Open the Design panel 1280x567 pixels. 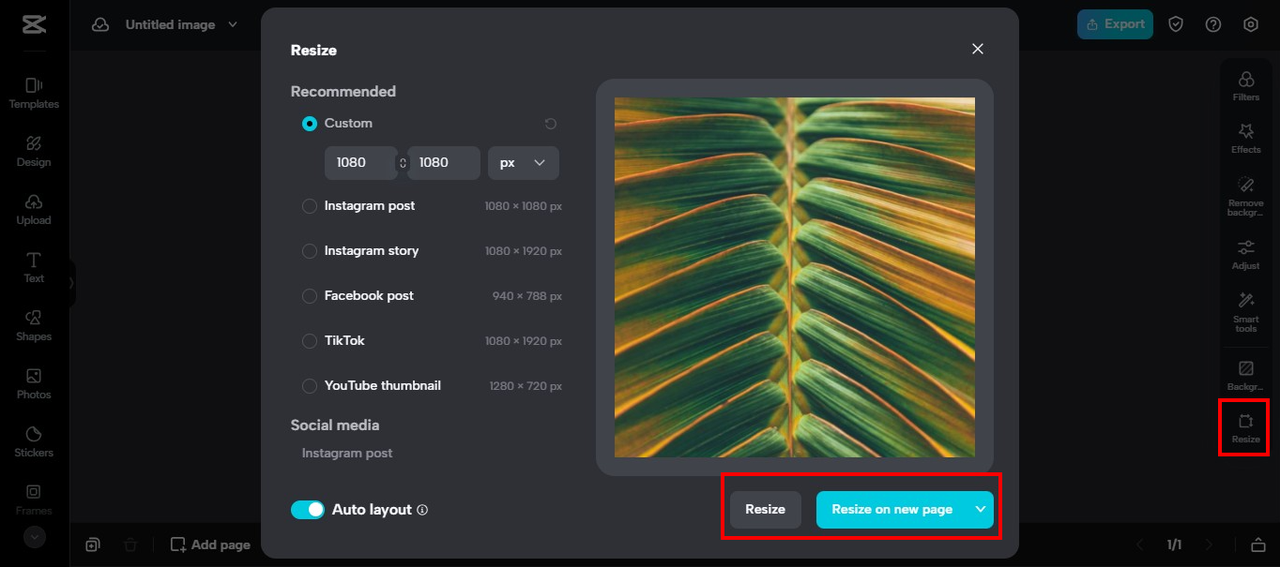(x=33, y=151)
